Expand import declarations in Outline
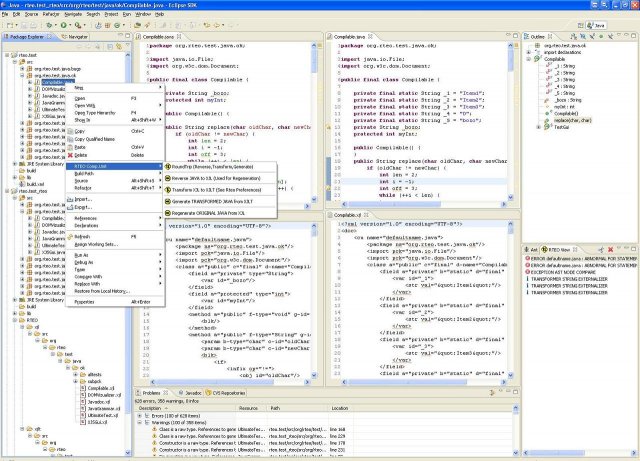 coord(529,52)
